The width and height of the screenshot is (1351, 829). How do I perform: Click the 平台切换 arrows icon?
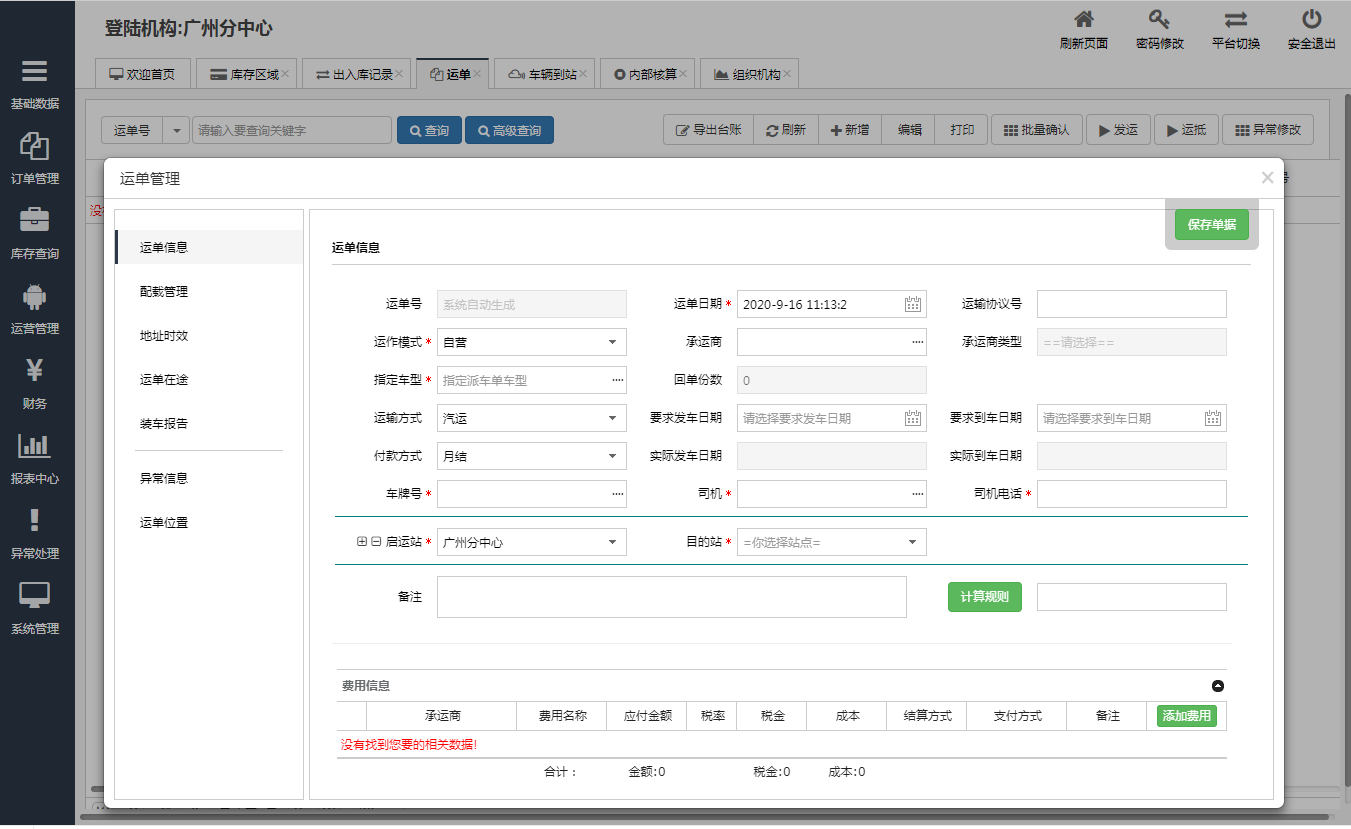(x=1236, y=19)
